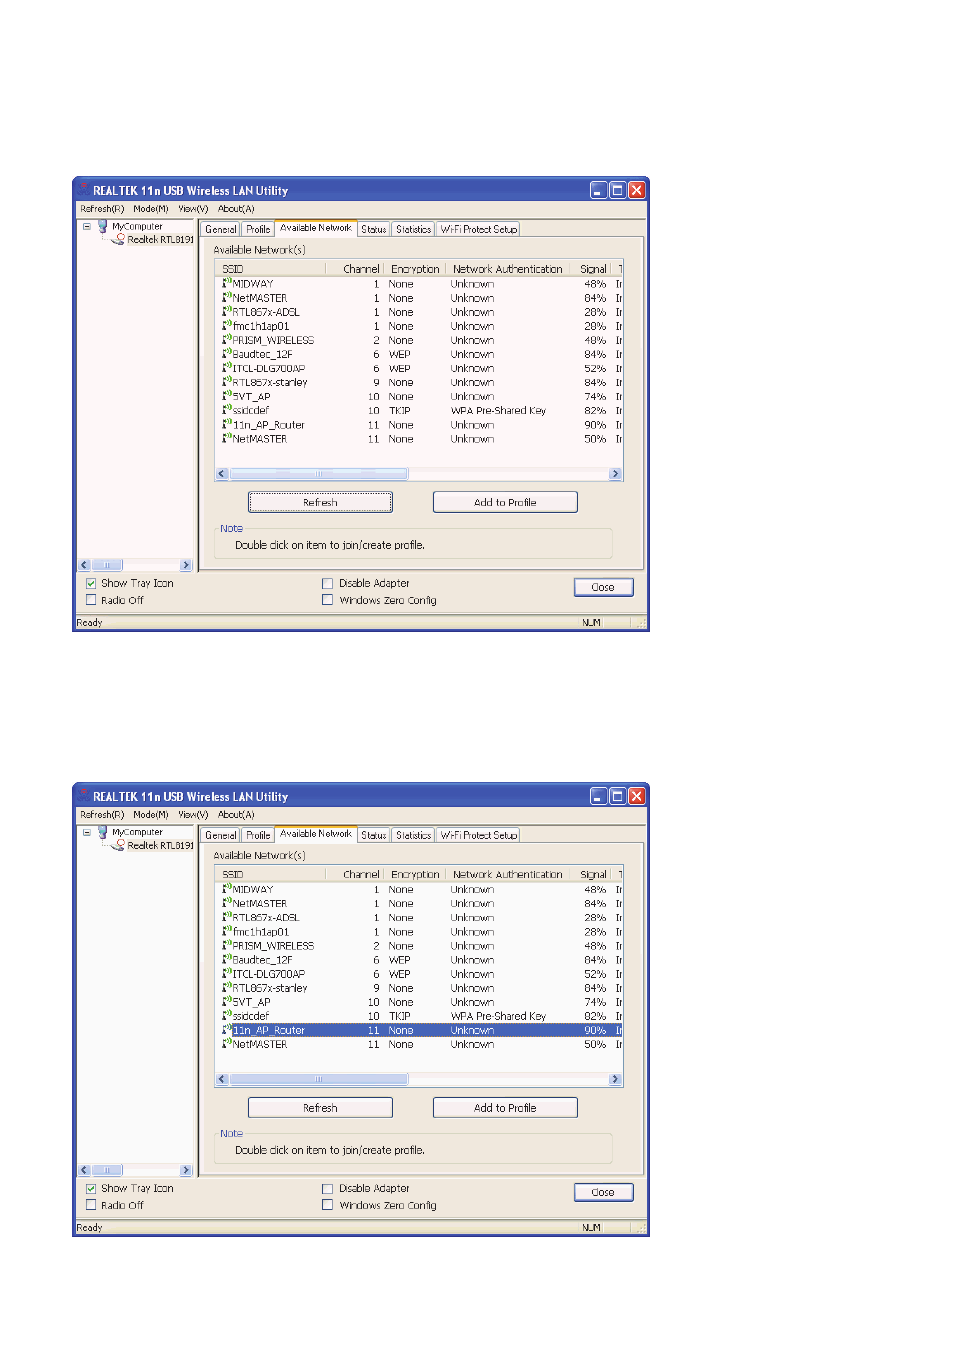
Task: Open Wi-Fi Protect Setup tab in lower window
Action: tap(479, 835)
